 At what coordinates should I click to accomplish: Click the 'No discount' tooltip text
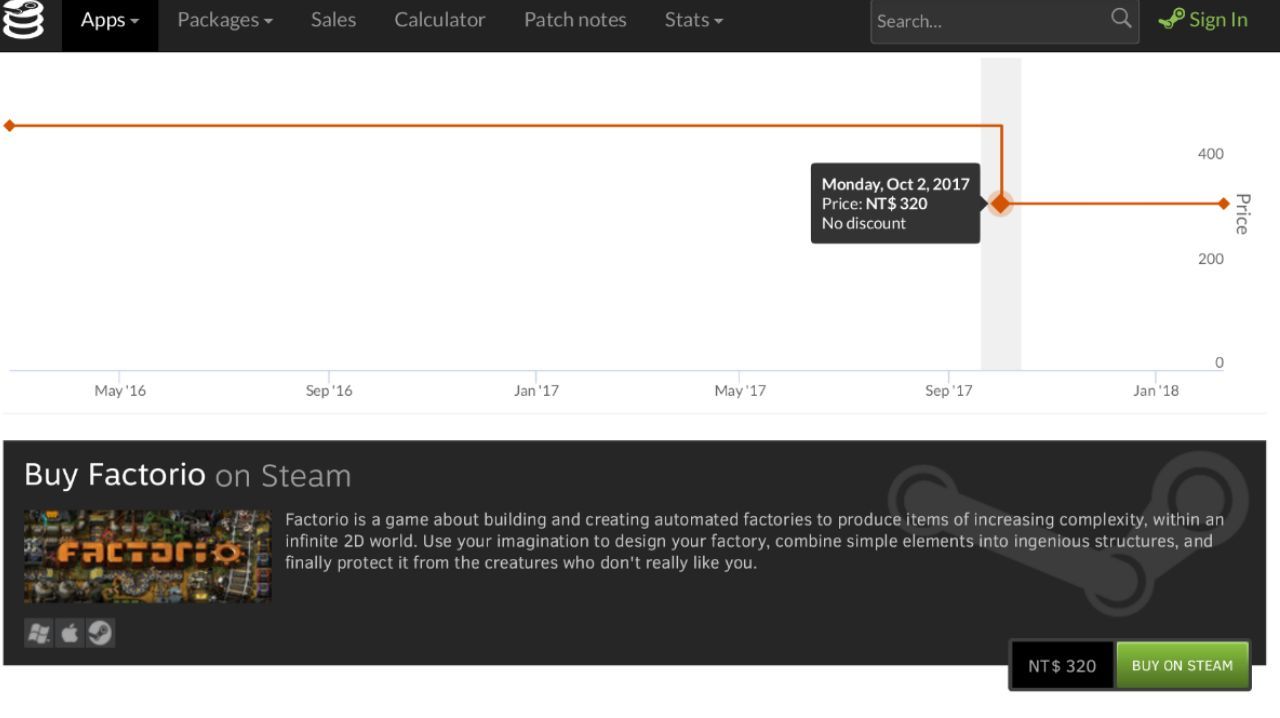click(864, 223)
